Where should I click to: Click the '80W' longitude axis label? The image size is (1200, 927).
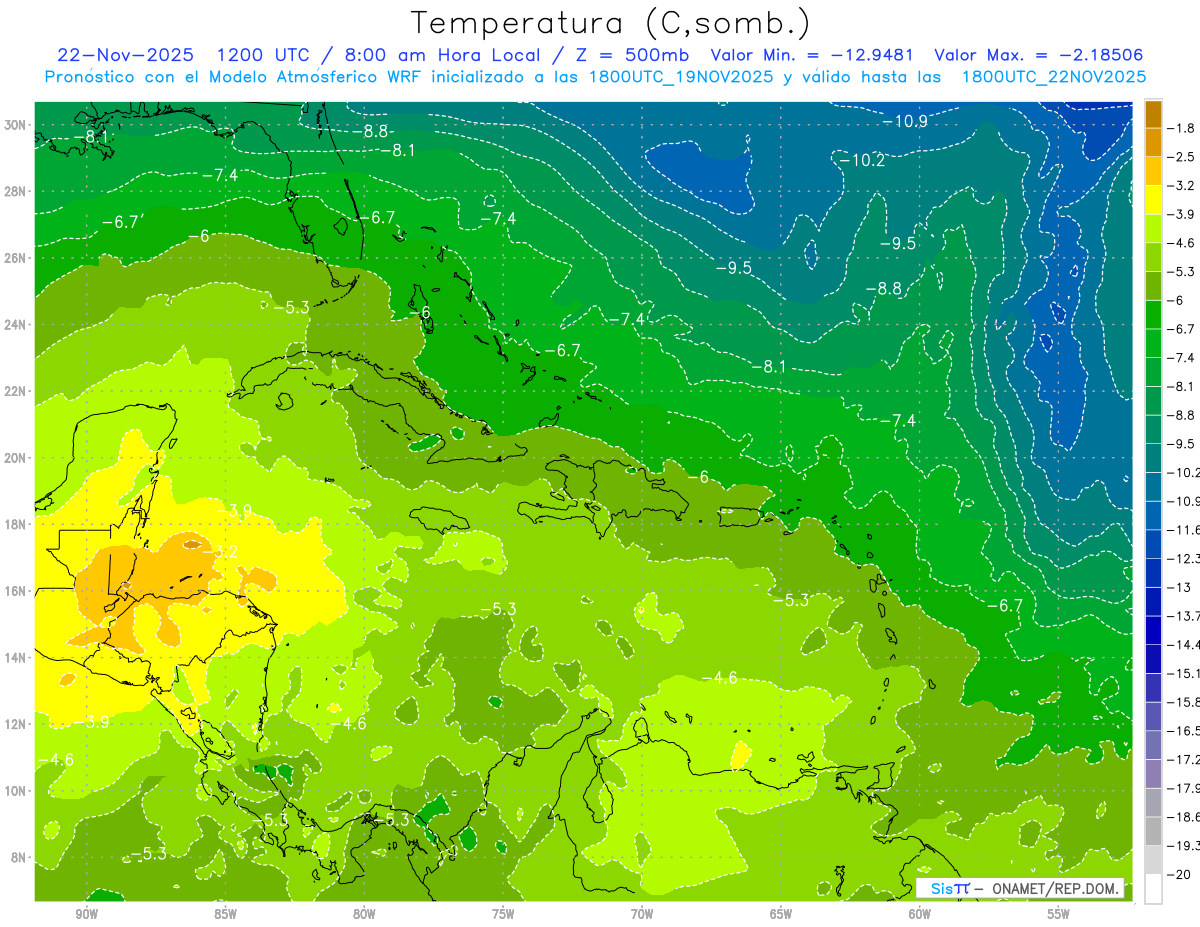364,914
